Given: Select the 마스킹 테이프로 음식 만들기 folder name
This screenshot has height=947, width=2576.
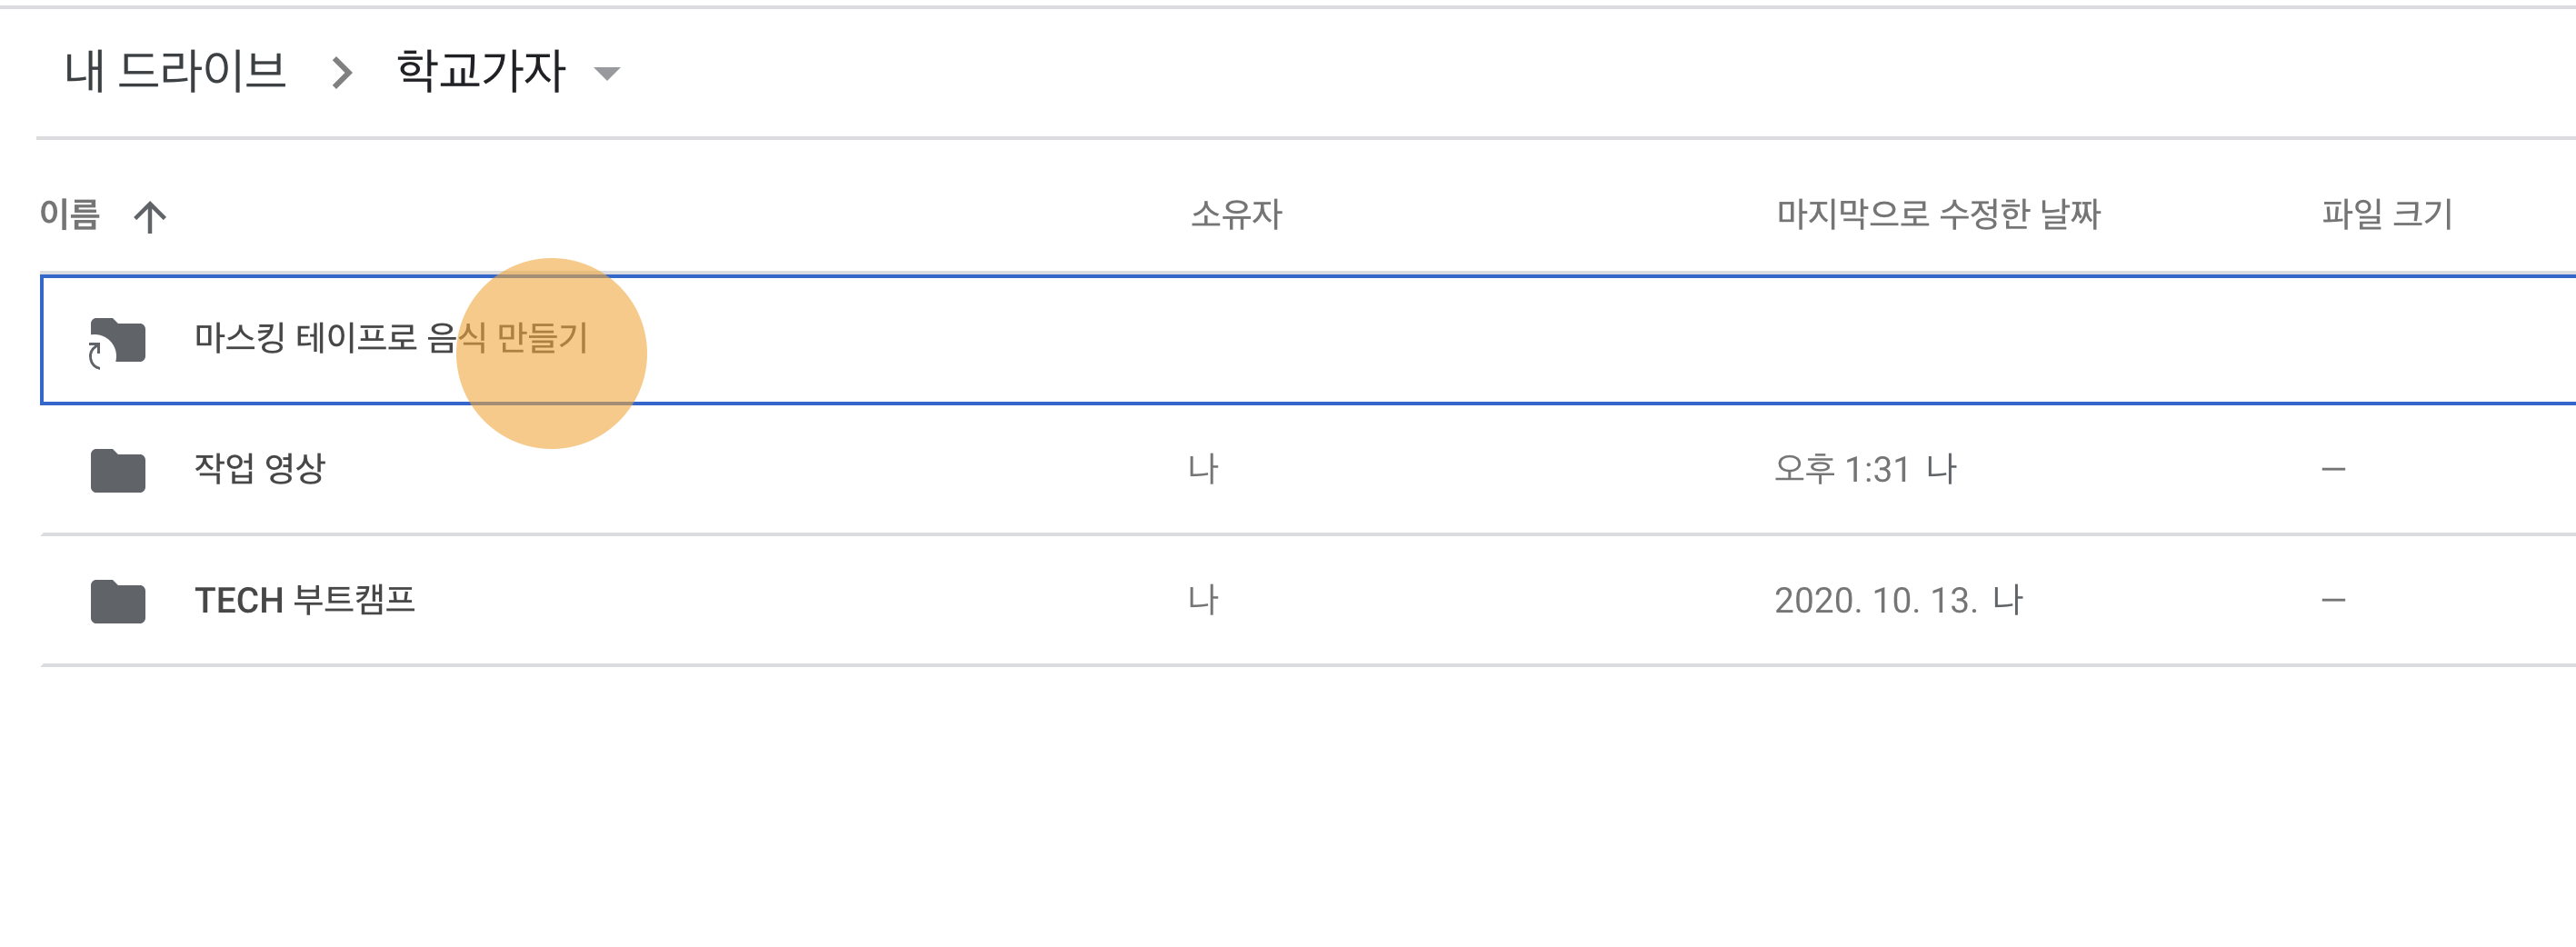Looking at the screenshot, I should tap(391, 338).
